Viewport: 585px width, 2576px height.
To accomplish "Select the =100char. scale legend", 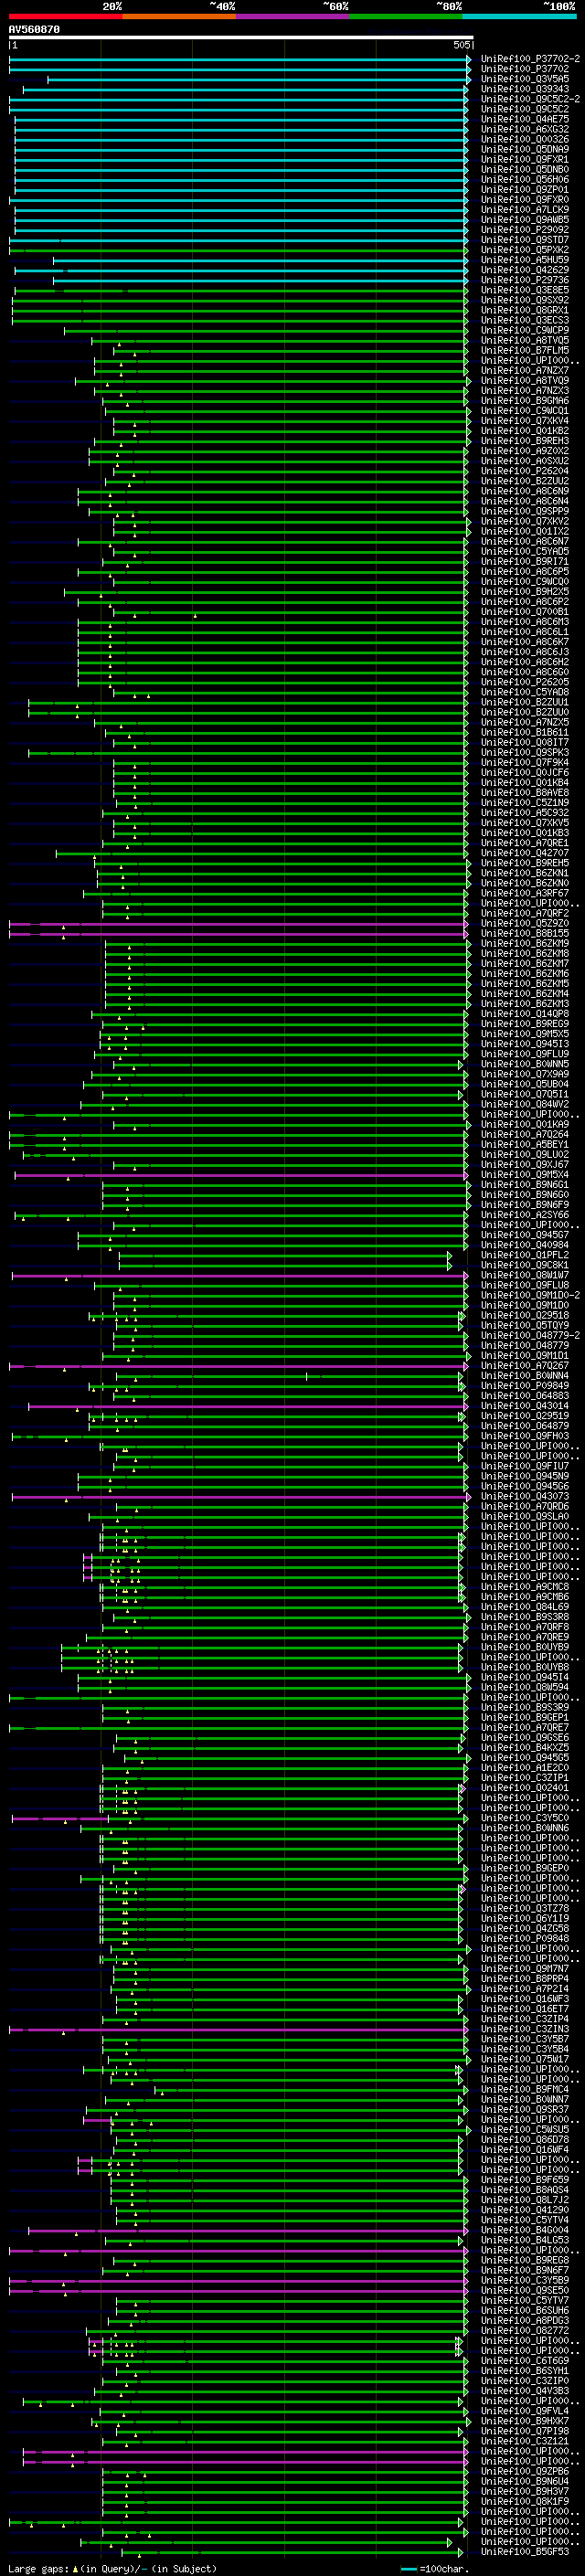I will (x=436, y=2569).
